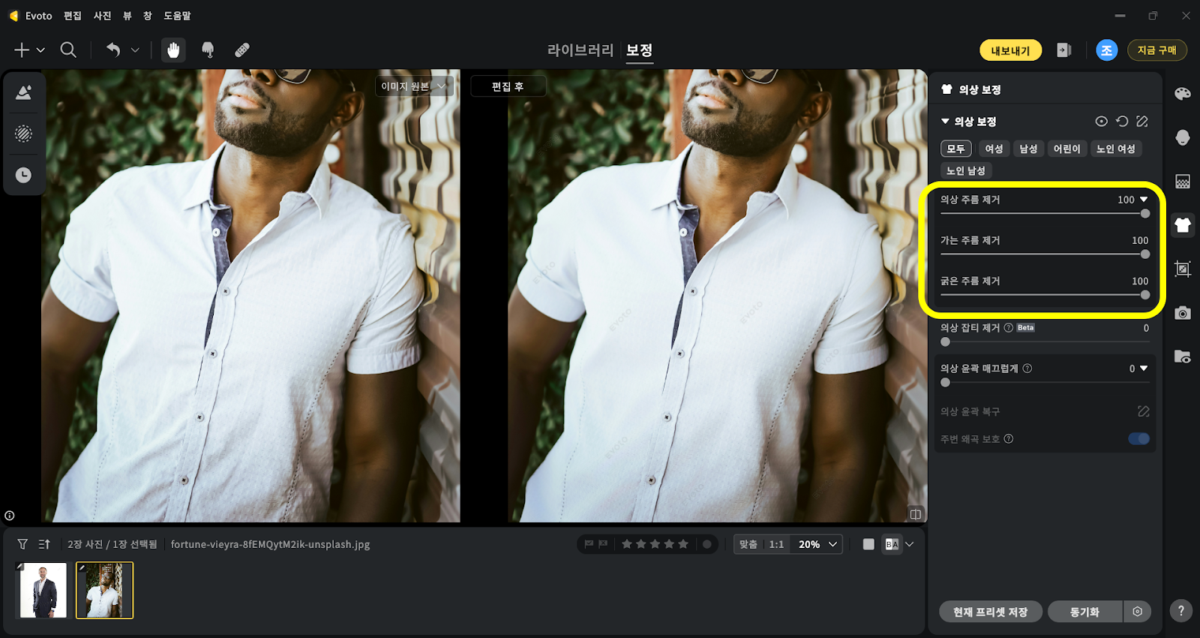The height and width of the screenshot is (638, 1200).
Task: Collapse the 의상 보정 section triangle
Action: click(946, 121)
